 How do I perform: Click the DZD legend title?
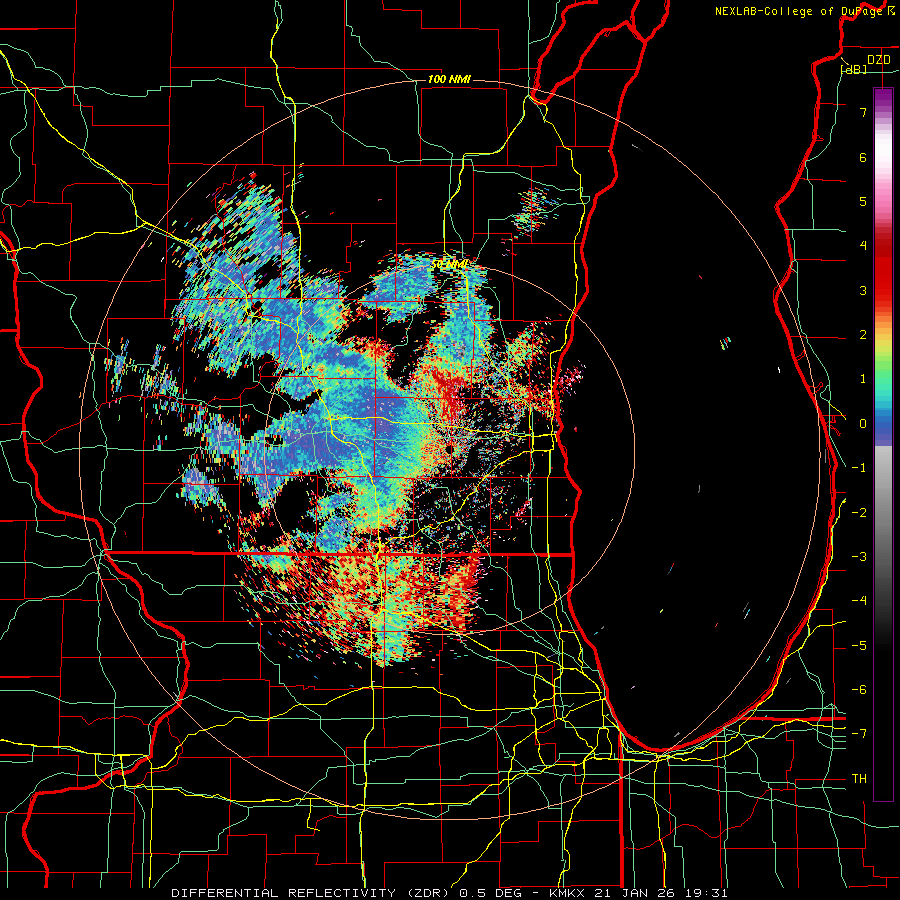point(879,60)
